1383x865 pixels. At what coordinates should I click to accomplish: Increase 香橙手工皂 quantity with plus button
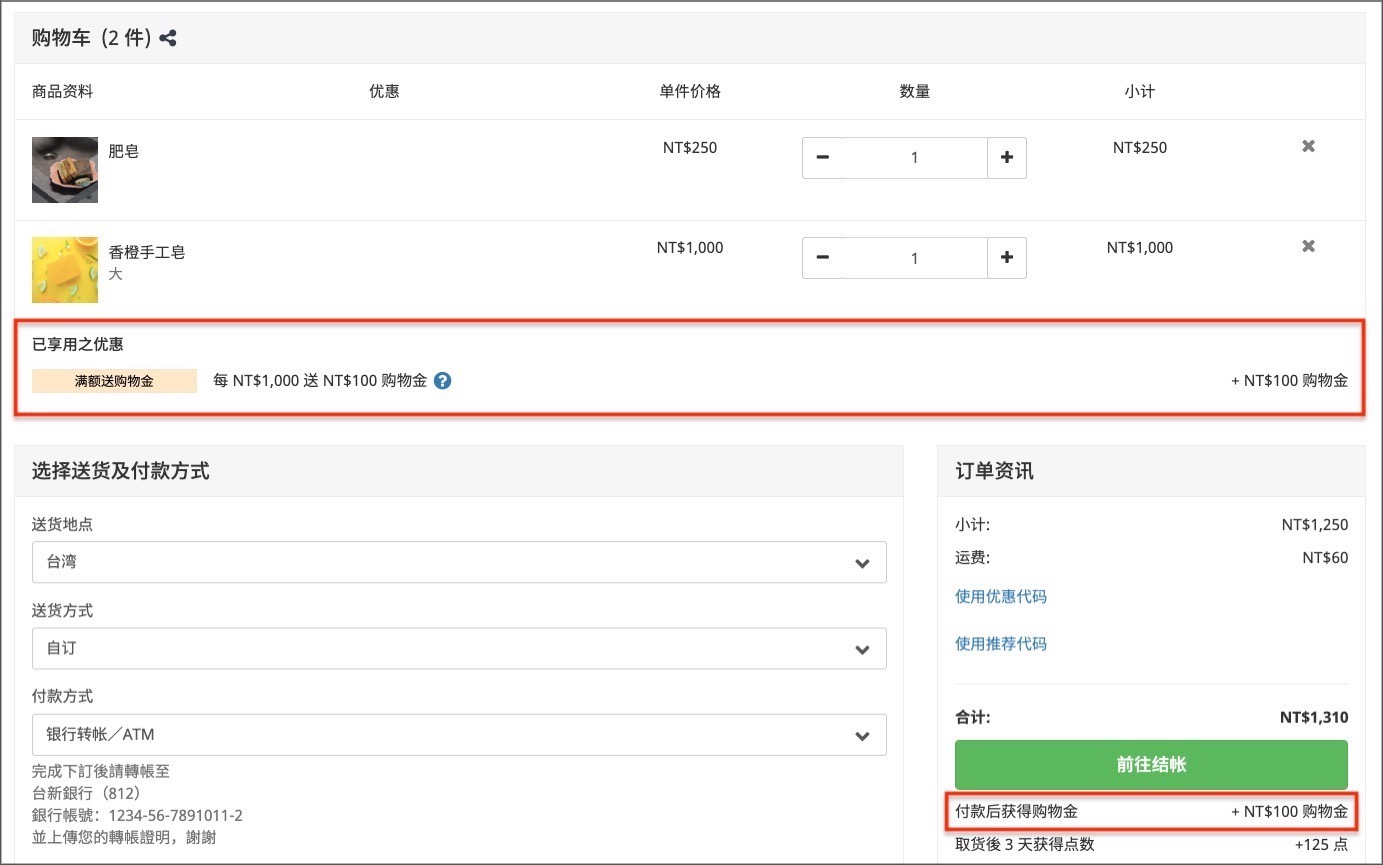coord(1007,258)
